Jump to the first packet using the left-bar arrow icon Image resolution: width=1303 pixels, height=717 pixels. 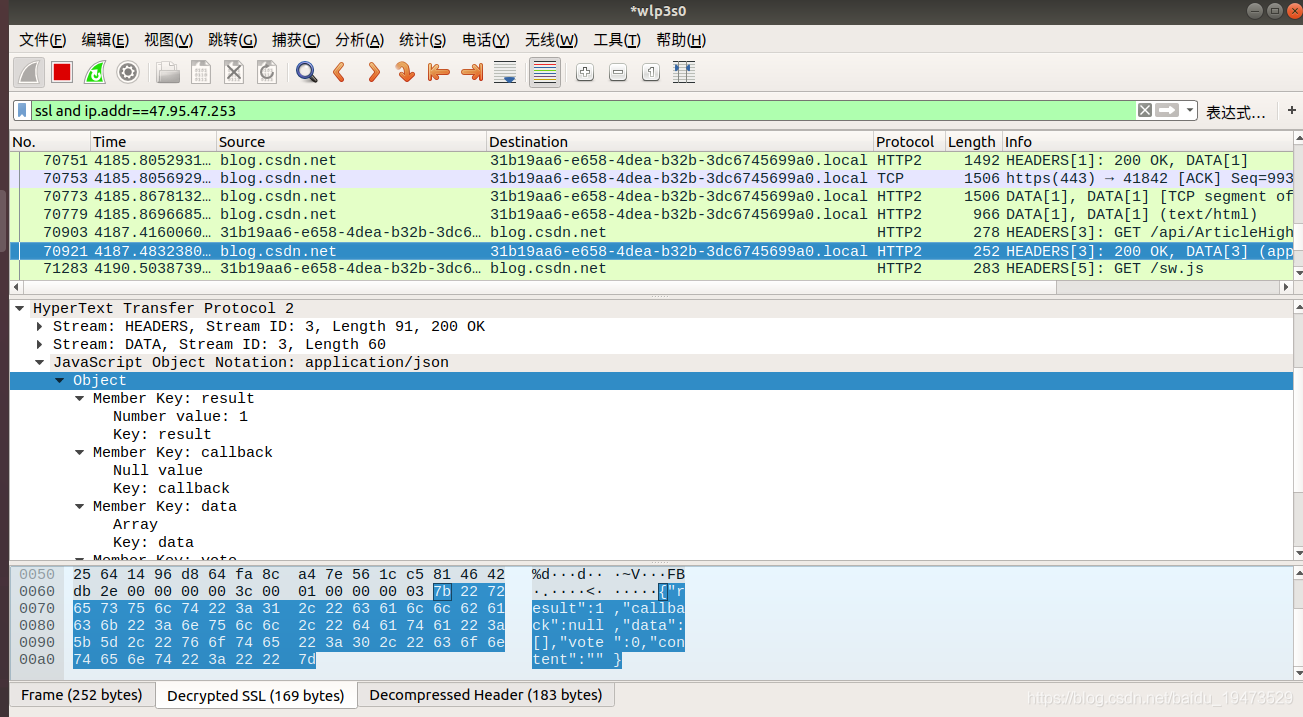pyautogui.click(x=438, y=71)
